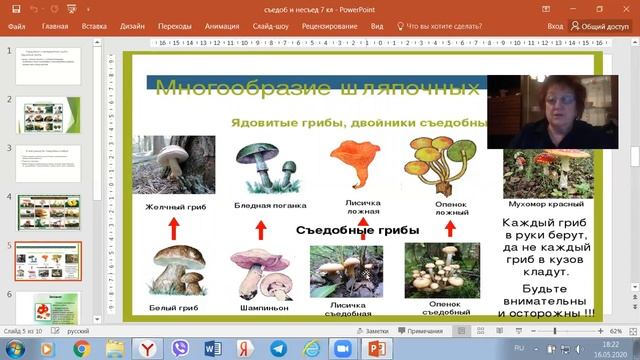The height and width of the screenshot is (360, 640).
Task: Switch to Slide Sorter view icon
Action: click(481, 331)
